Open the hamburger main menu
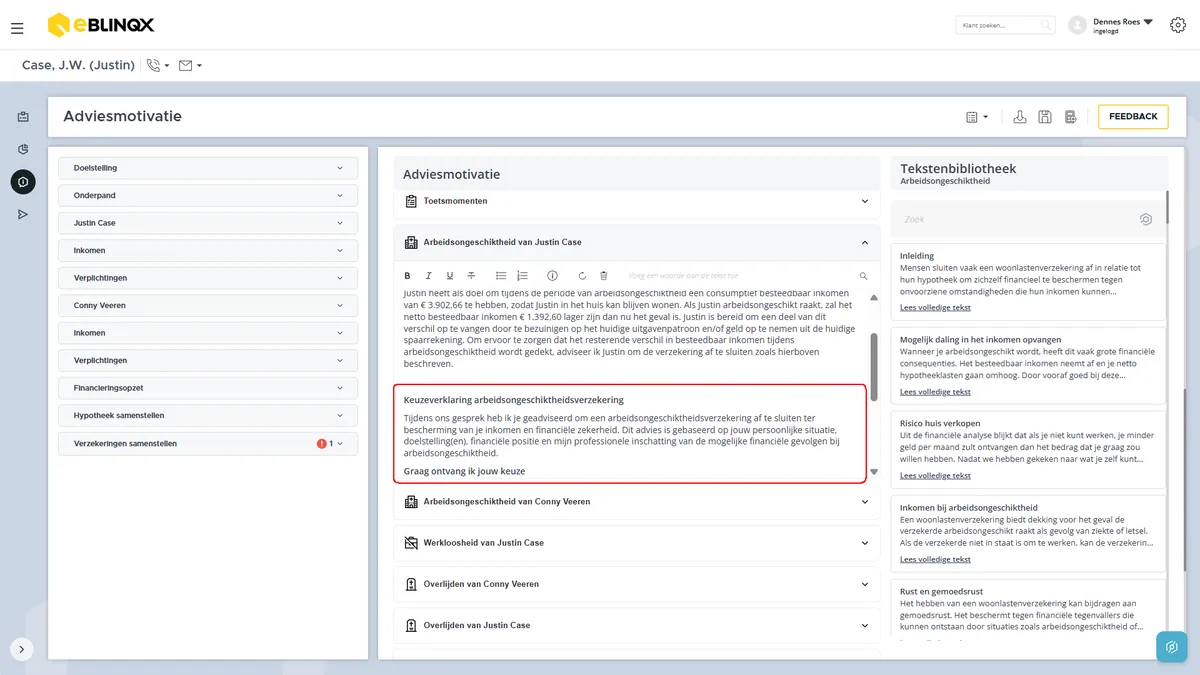 point(17,27)
